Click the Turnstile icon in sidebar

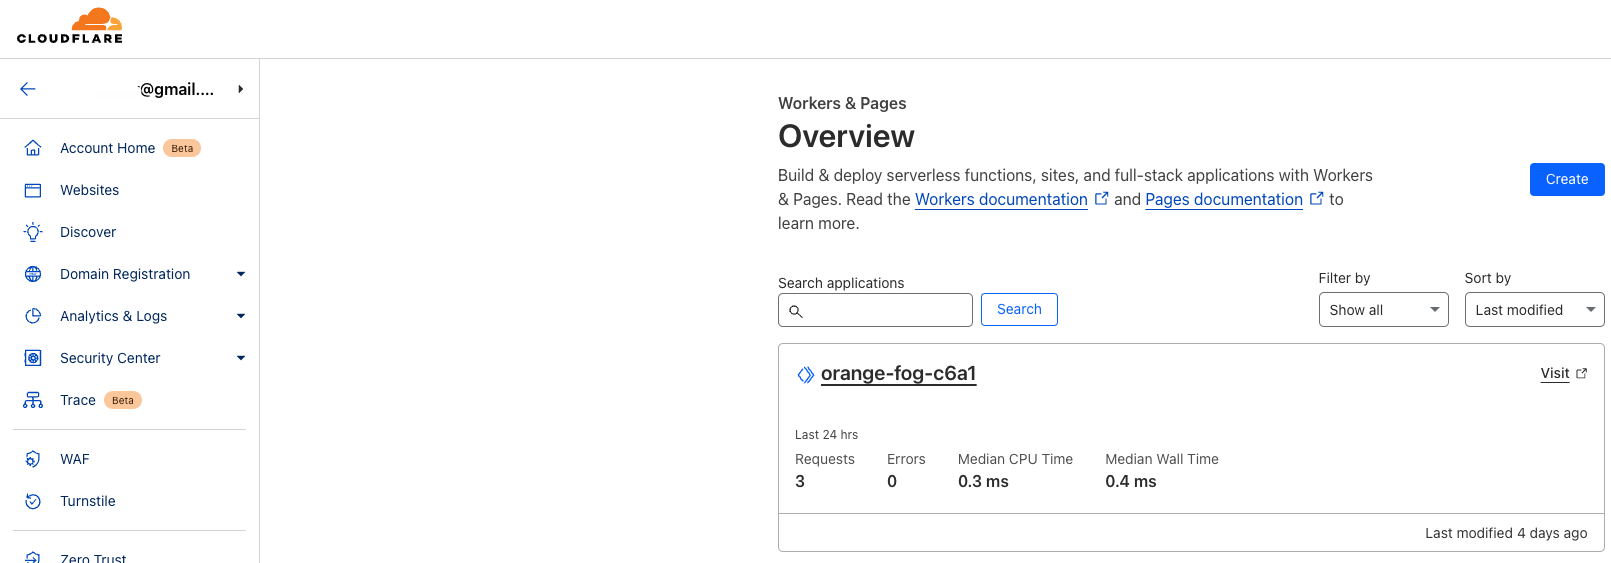click(33, 501)
